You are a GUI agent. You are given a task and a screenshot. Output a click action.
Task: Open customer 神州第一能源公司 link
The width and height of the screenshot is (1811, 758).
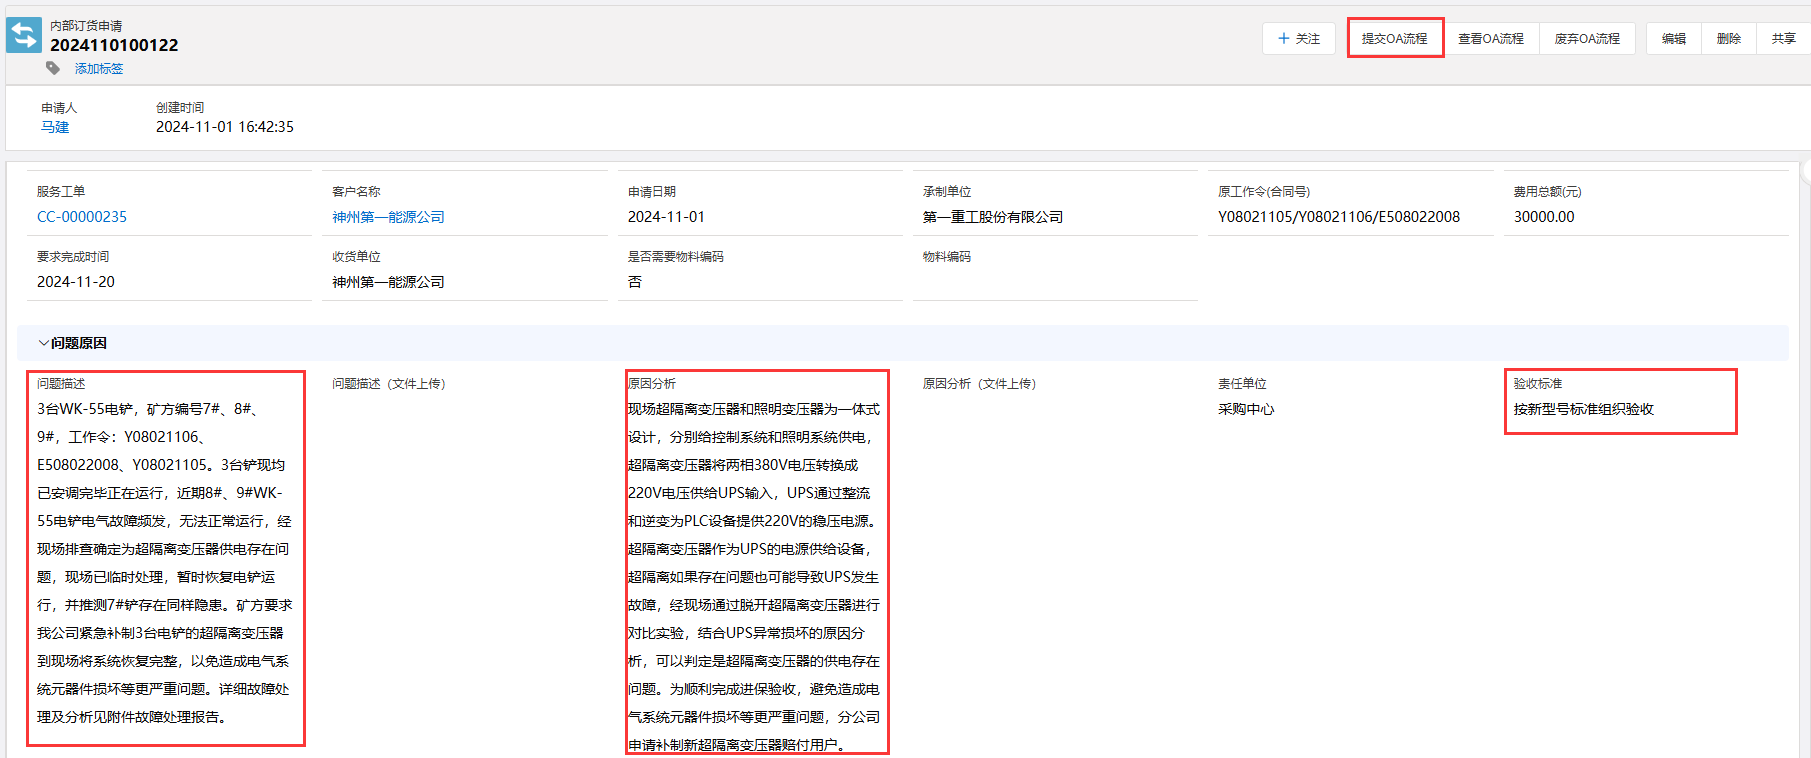click(388, 217)
